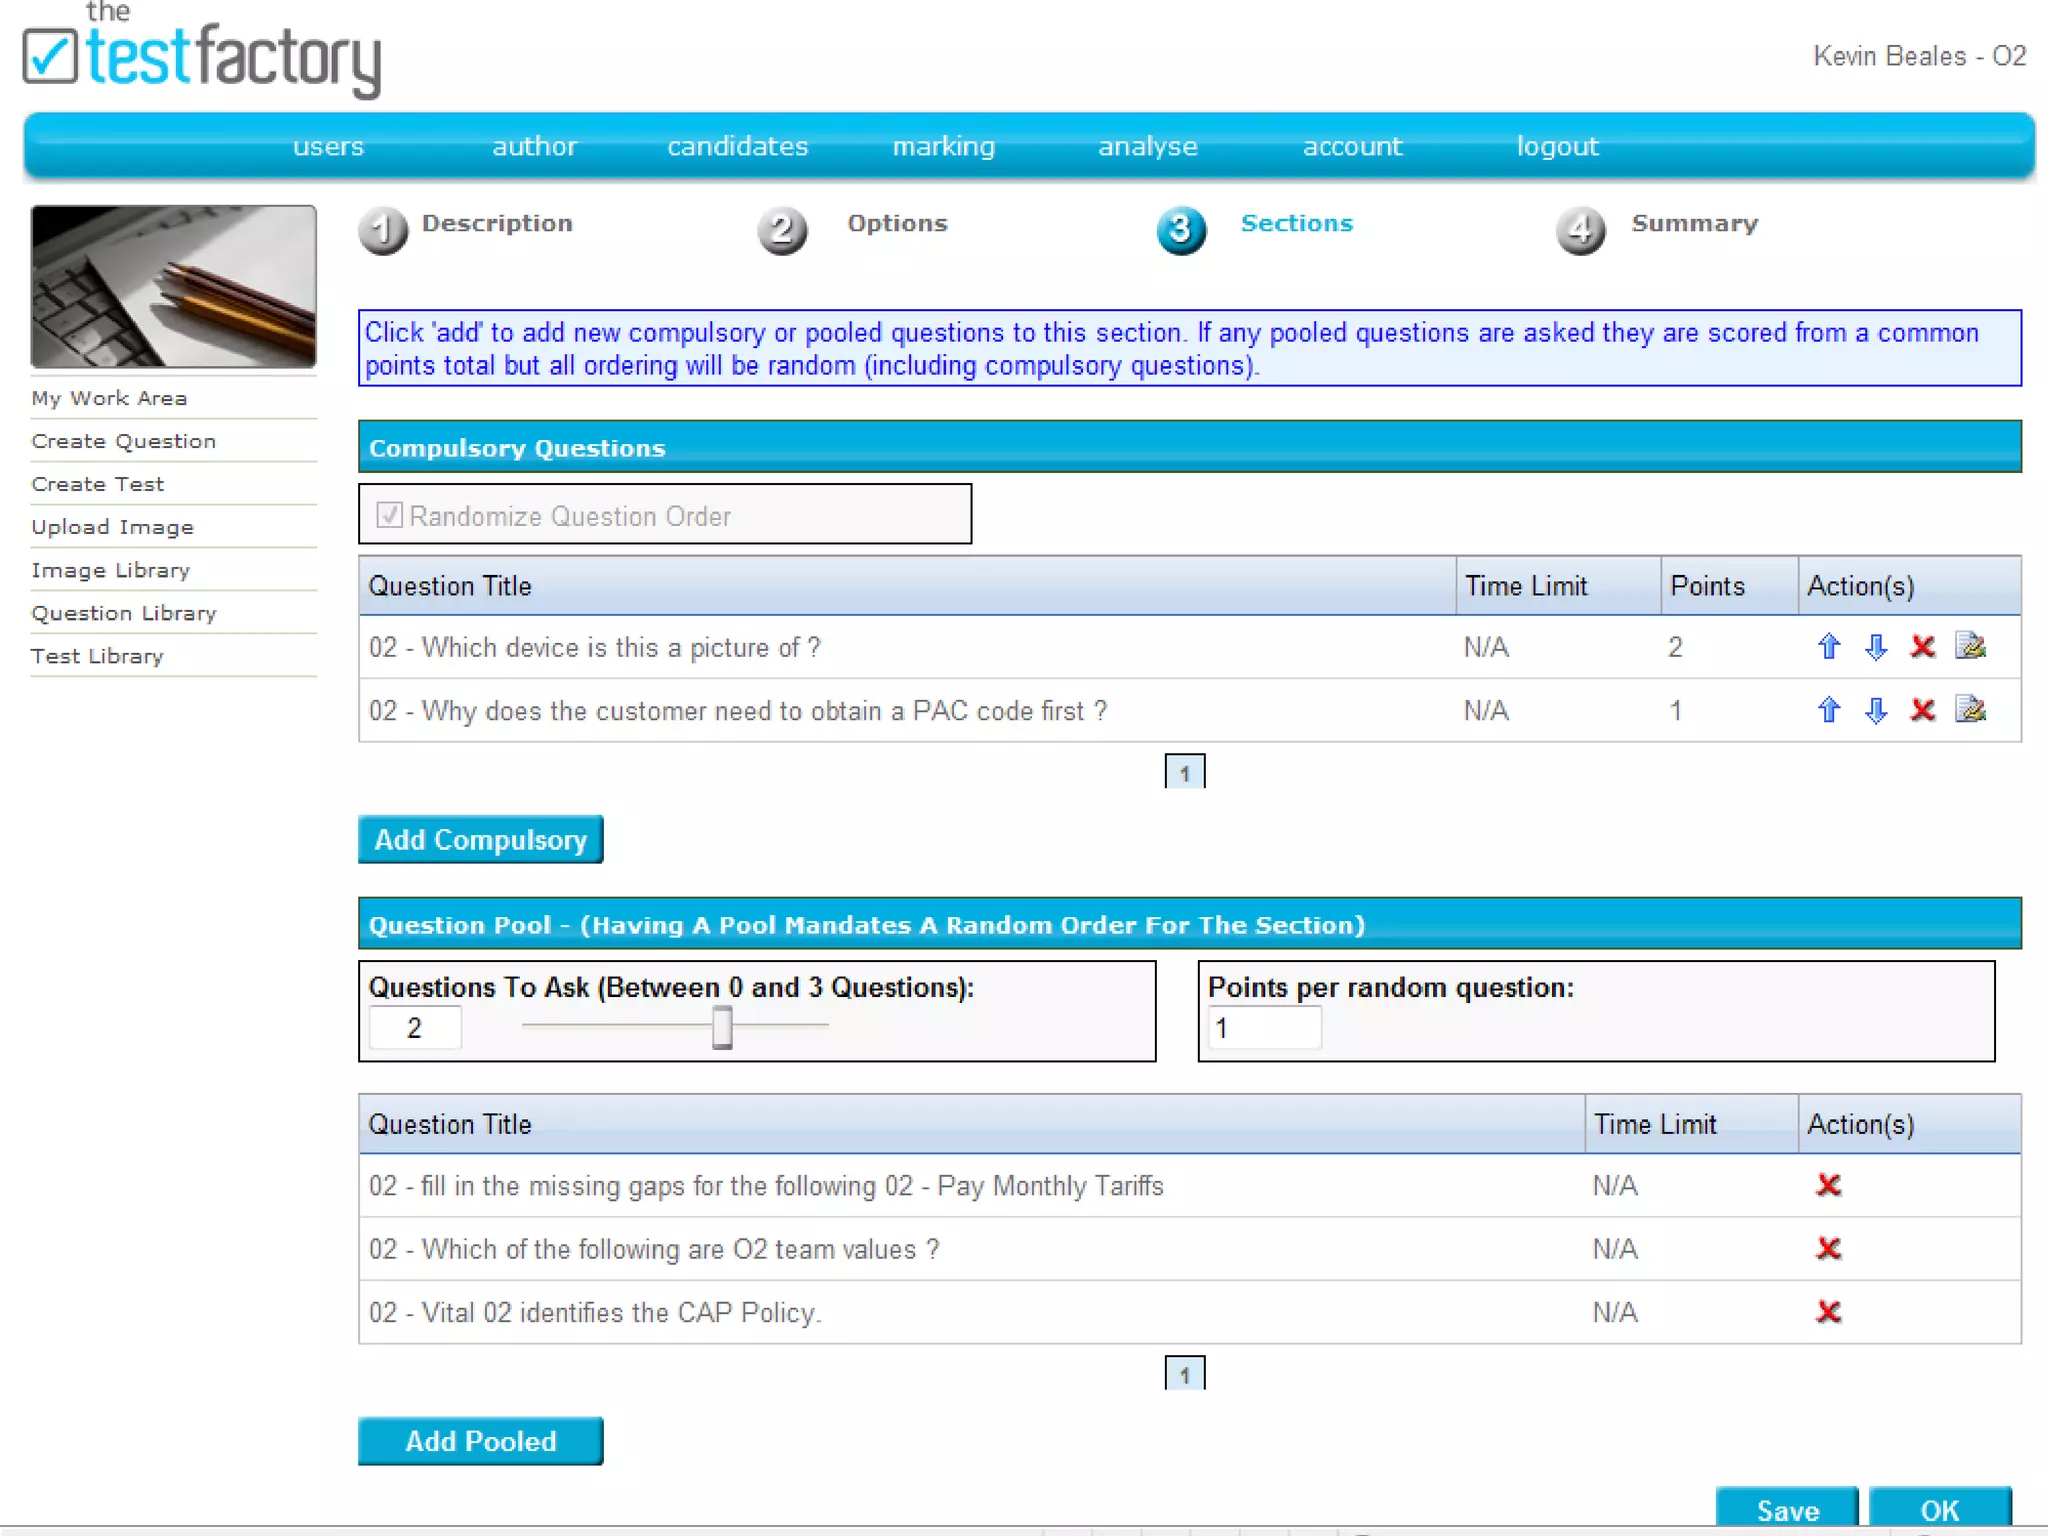Click the Questions To Ask slider handle

(722, 1027)
